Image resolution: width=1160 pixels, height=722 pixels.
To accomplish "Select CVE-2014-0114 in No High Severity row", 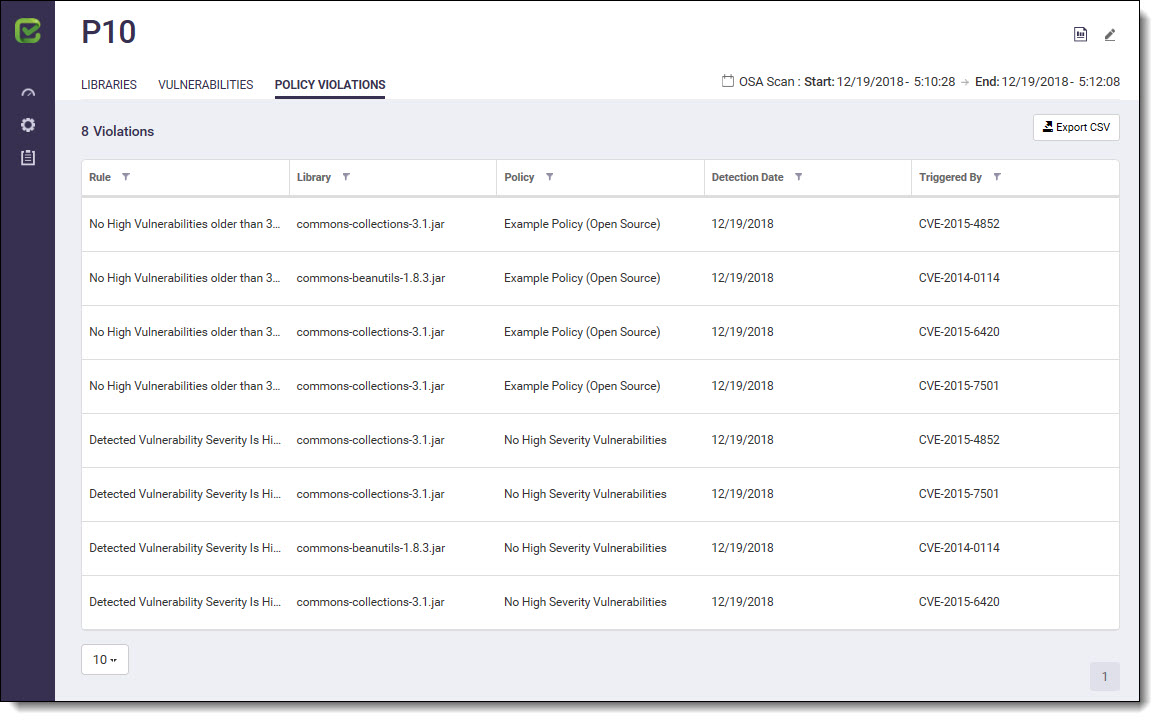I will 959,548.
